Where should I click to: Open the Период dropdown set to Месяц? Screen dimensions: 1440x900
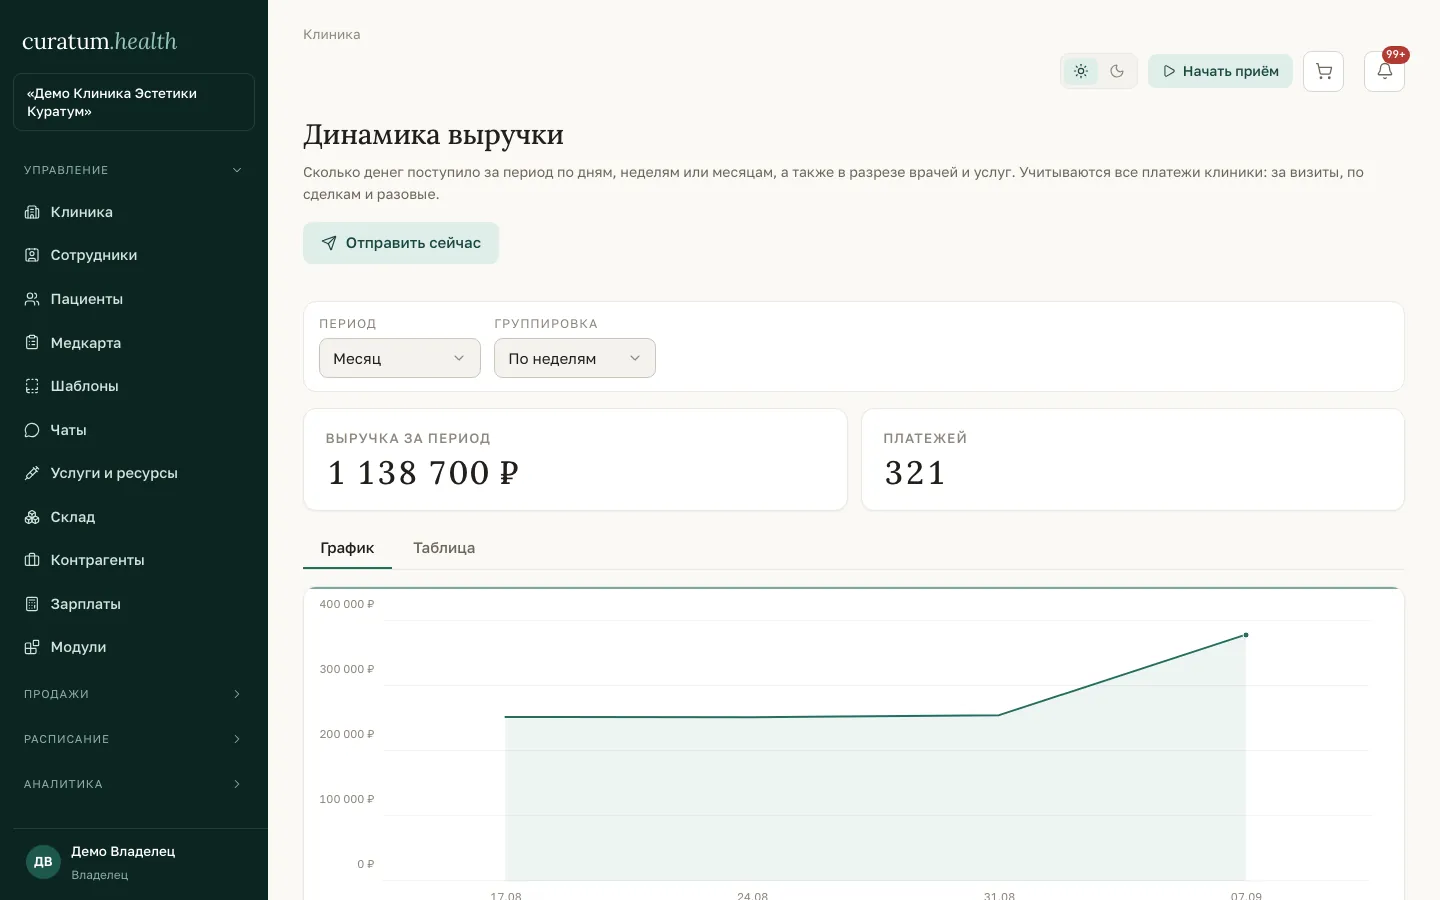click(x=400, y=358)
